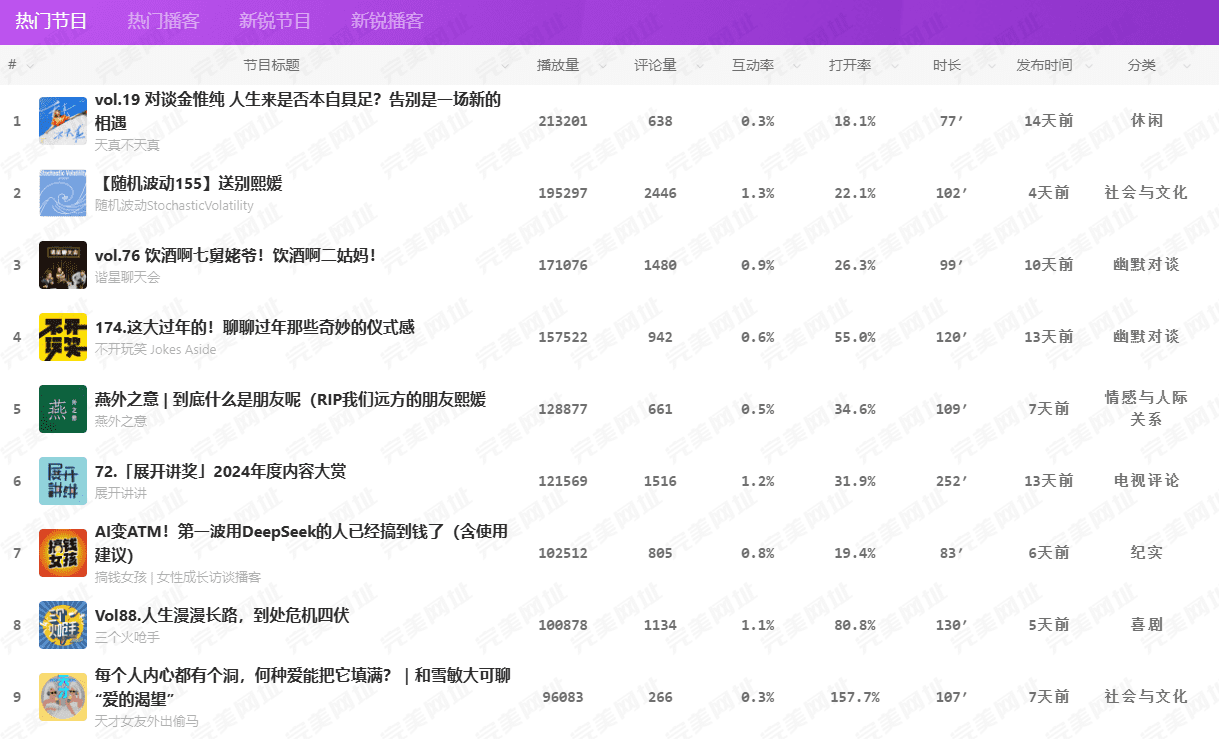Select duration 77′
Image resolution: width=1219 pixels, height=739 pixels.
[952, 121]
